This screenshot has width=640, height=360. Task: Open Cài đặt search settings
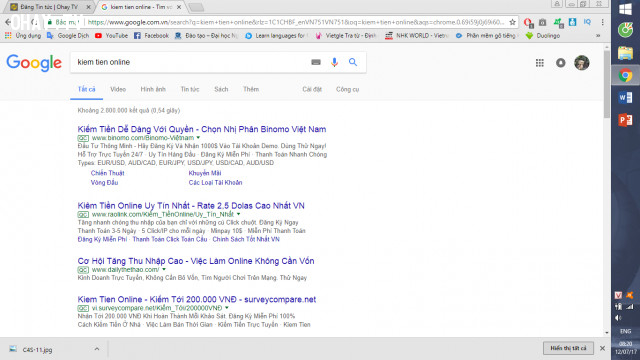(312, 89)
